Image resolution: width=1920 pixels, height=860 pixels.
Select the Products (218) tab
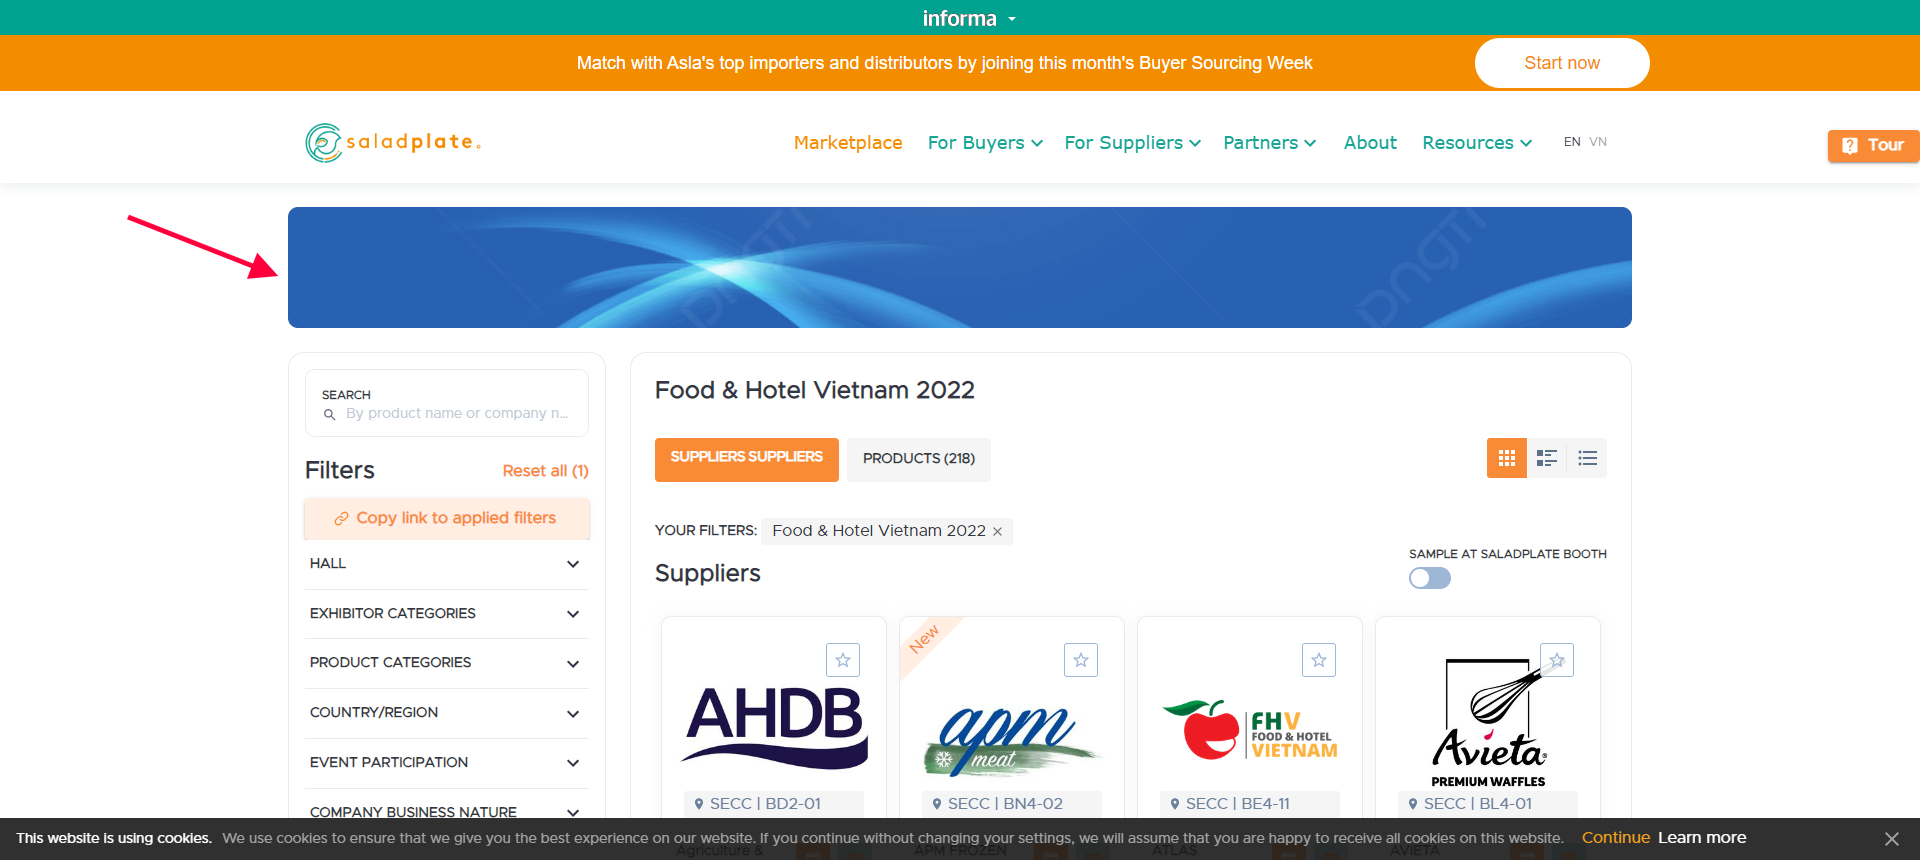click(x=919, y=459)
